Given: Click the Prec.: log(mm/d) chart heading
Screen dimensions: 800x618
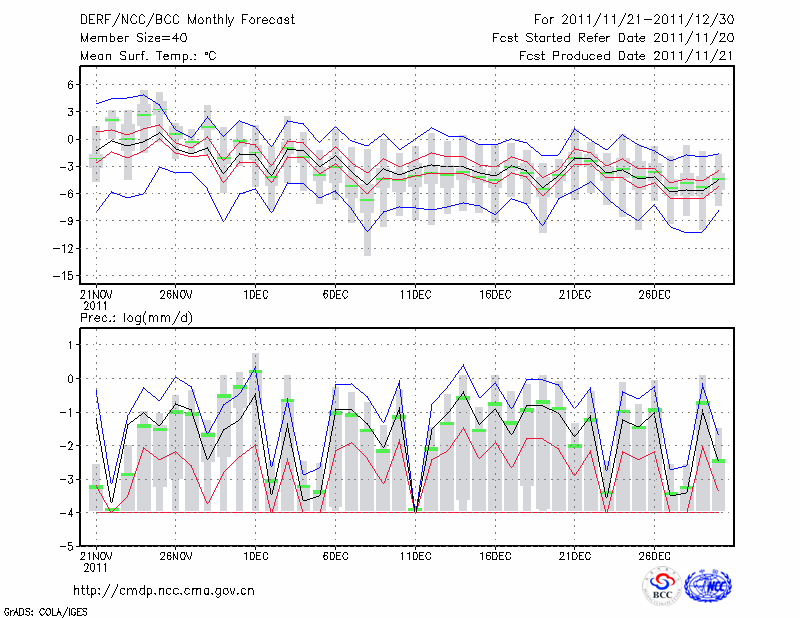Looking at the screenshot, I should [134, 317].
